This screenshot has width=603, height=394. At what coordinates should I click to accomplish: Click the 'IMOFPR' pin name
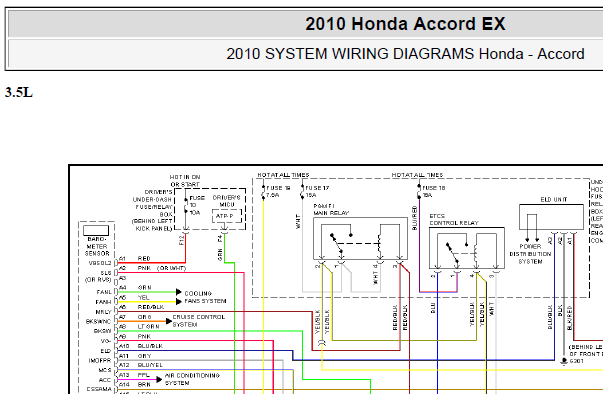[100, 361]
